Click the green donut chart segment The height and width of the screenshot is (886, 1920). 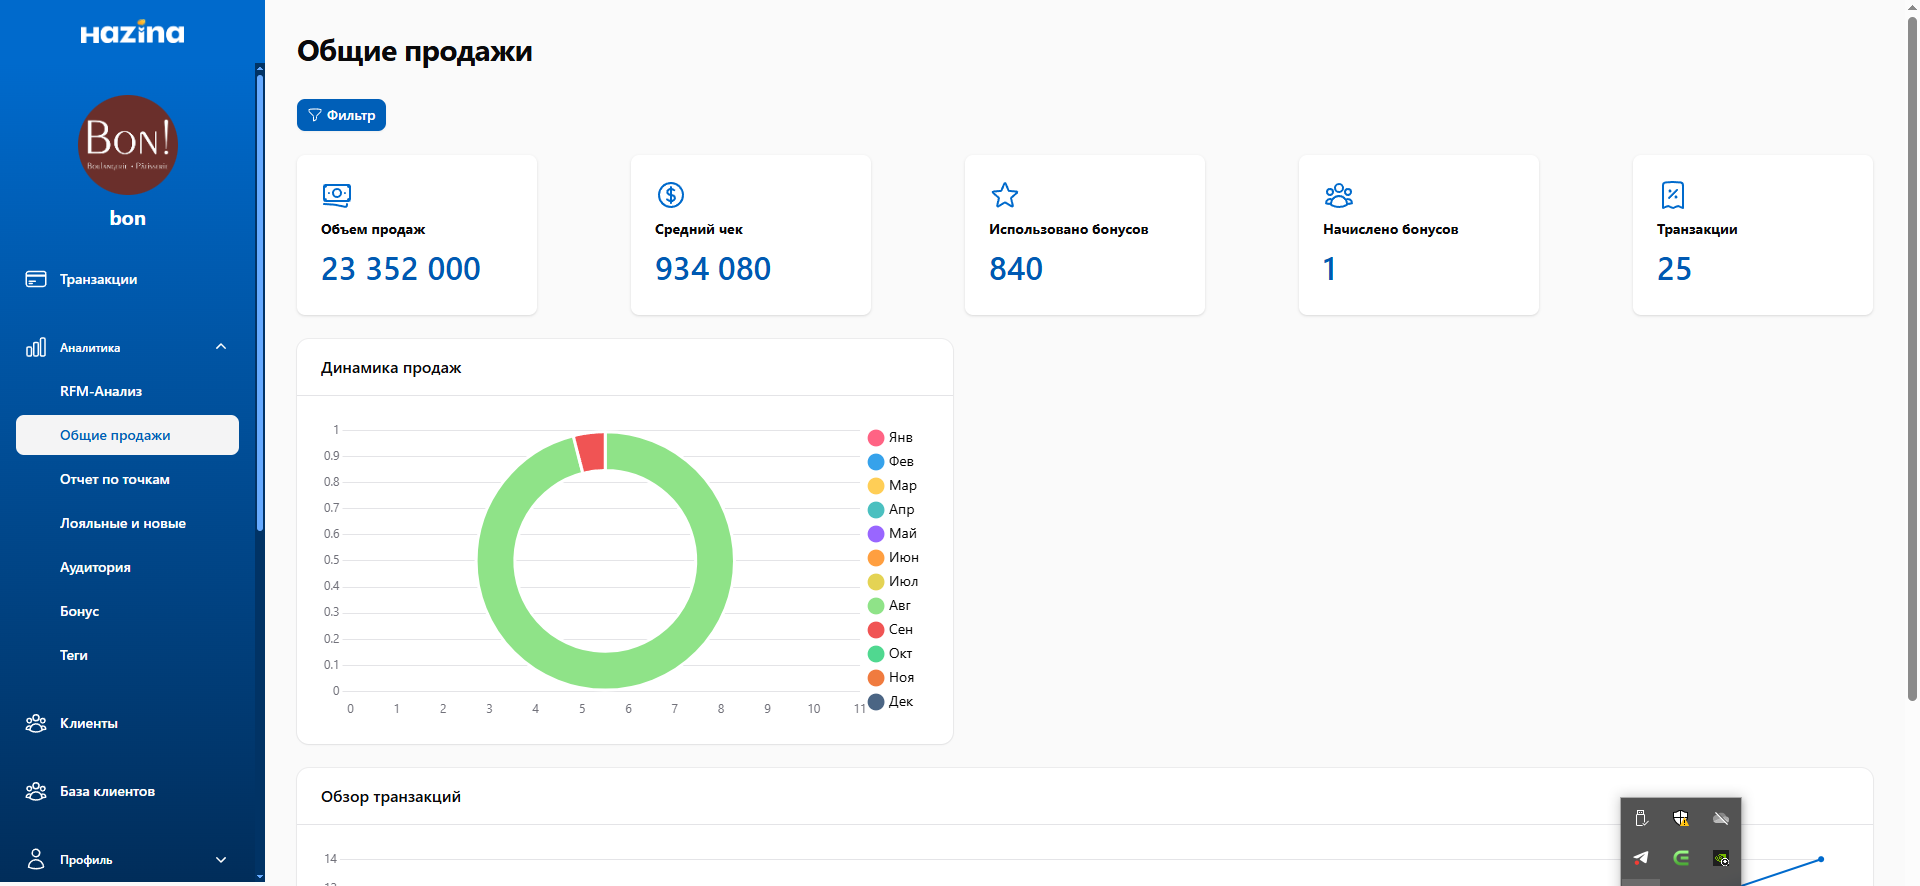(x=605, y=671)
